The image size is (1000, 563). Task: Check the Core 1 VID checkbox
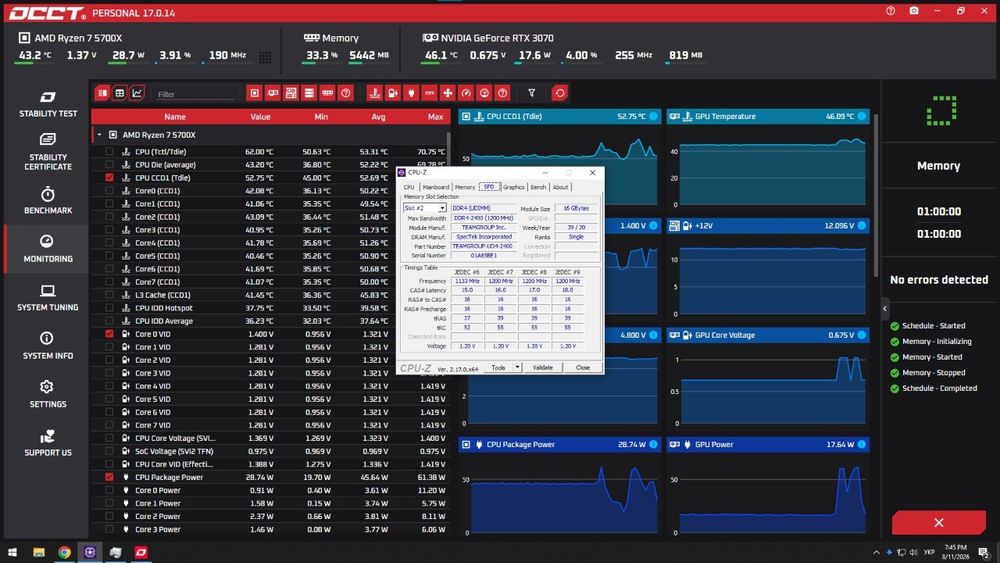(109, 347)
